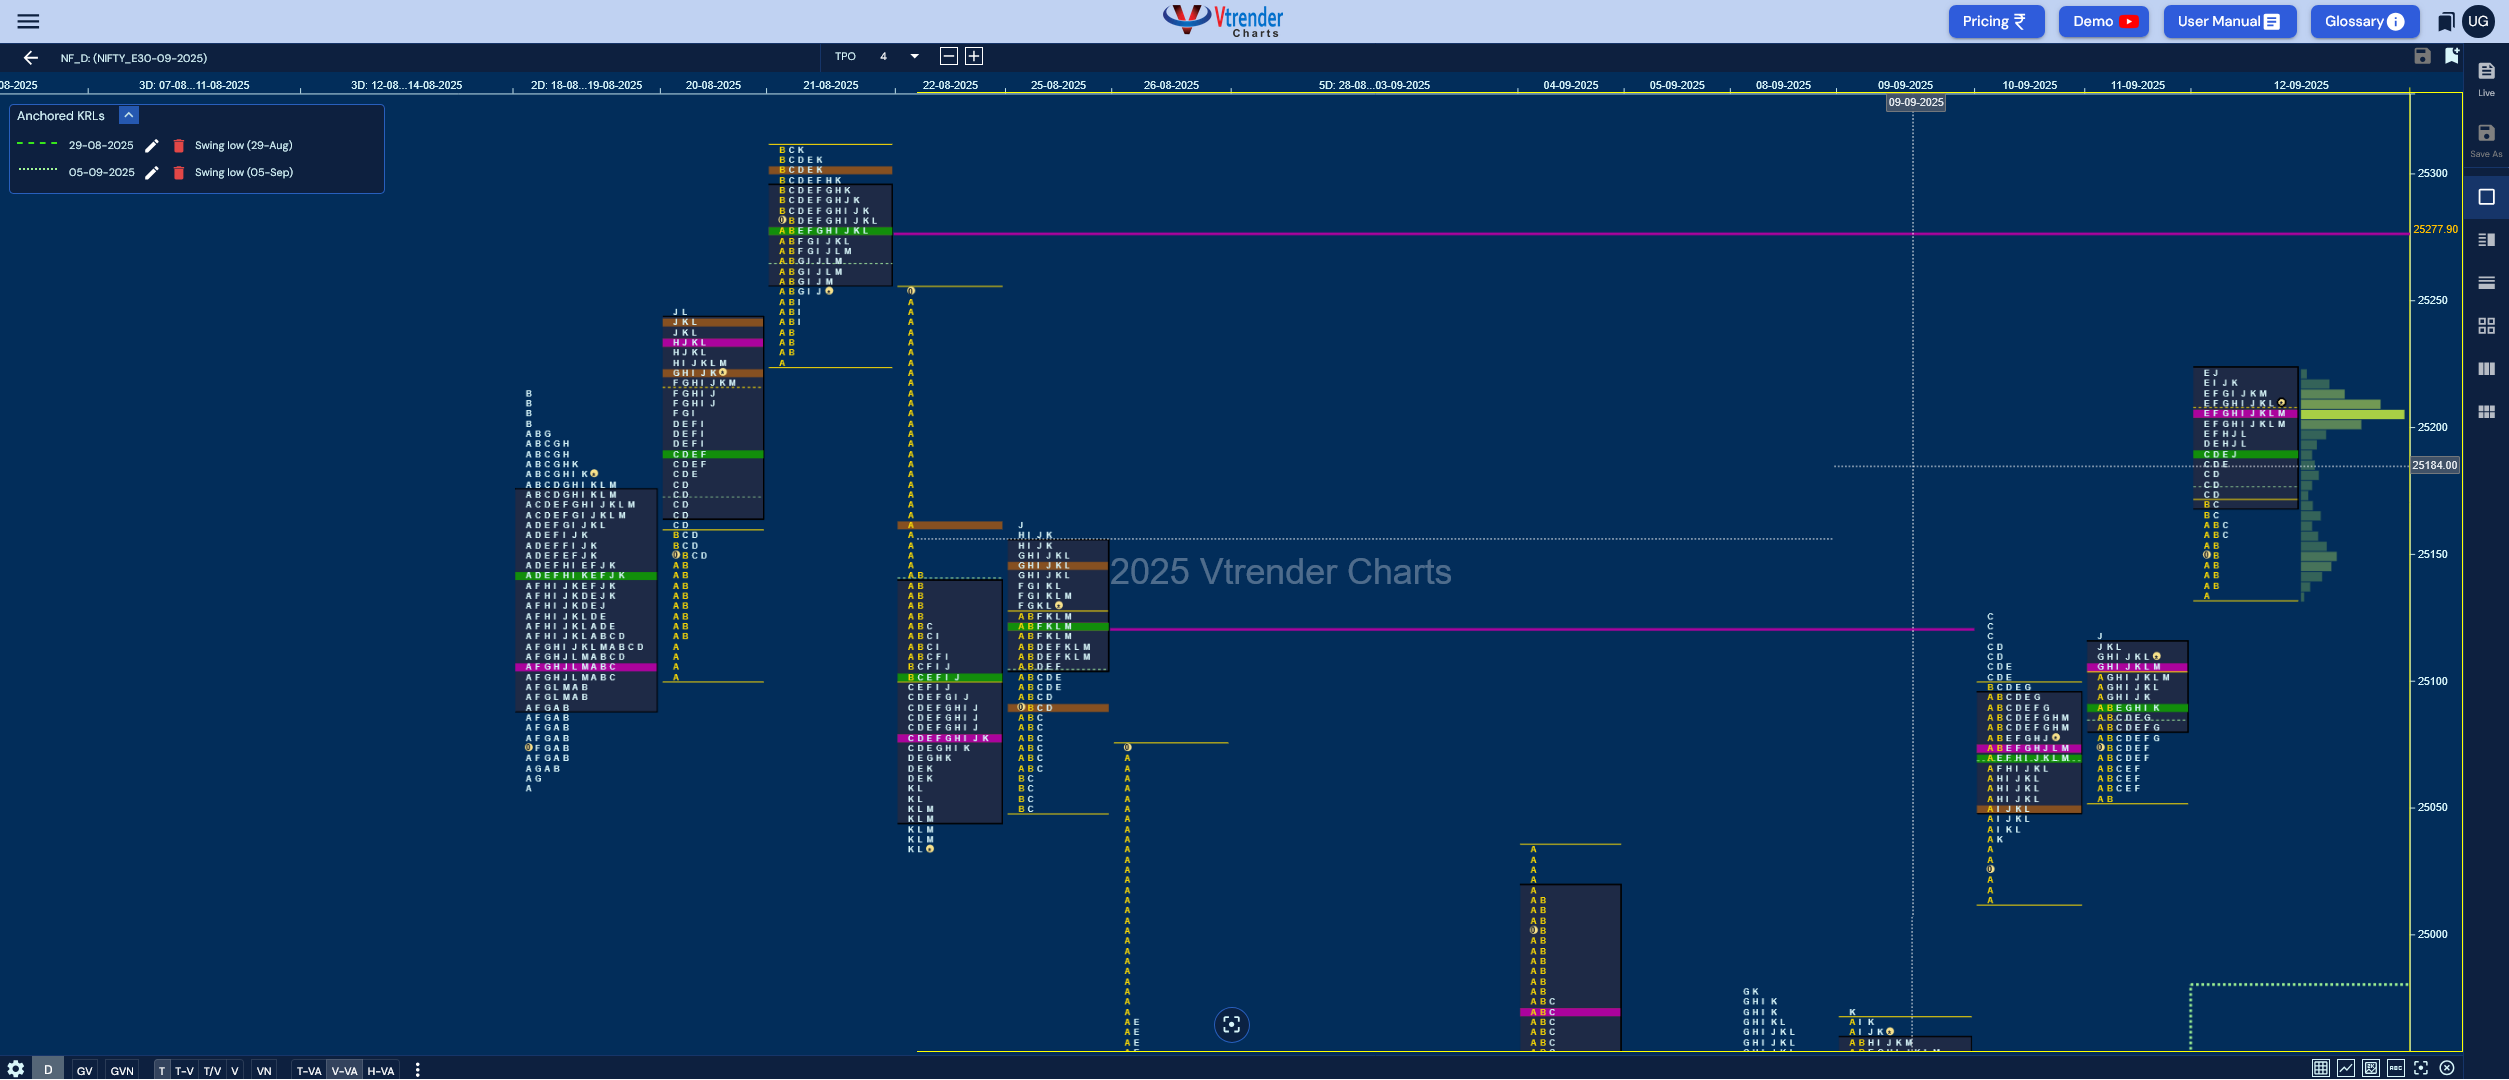Click the 09-09-2025 crosshair date label
The image size is (2509, 1080).
[1915, 102]
